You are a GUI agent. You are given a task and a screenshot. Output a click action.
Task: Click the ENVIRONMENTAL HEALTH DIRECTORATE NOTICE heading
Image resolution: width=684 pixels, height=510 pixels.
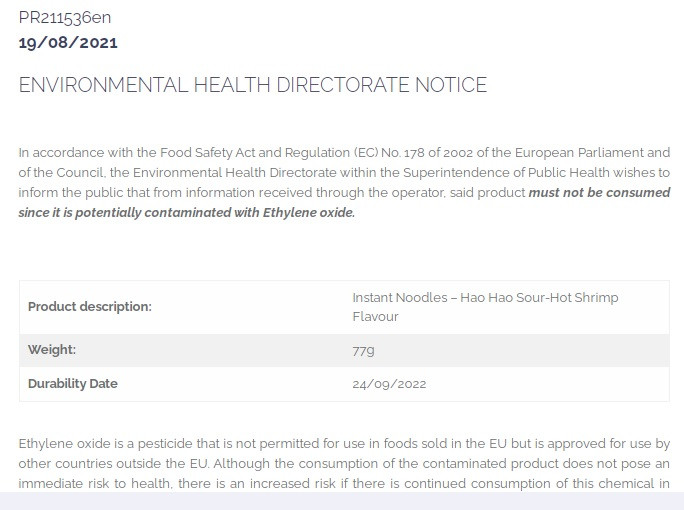253,85
